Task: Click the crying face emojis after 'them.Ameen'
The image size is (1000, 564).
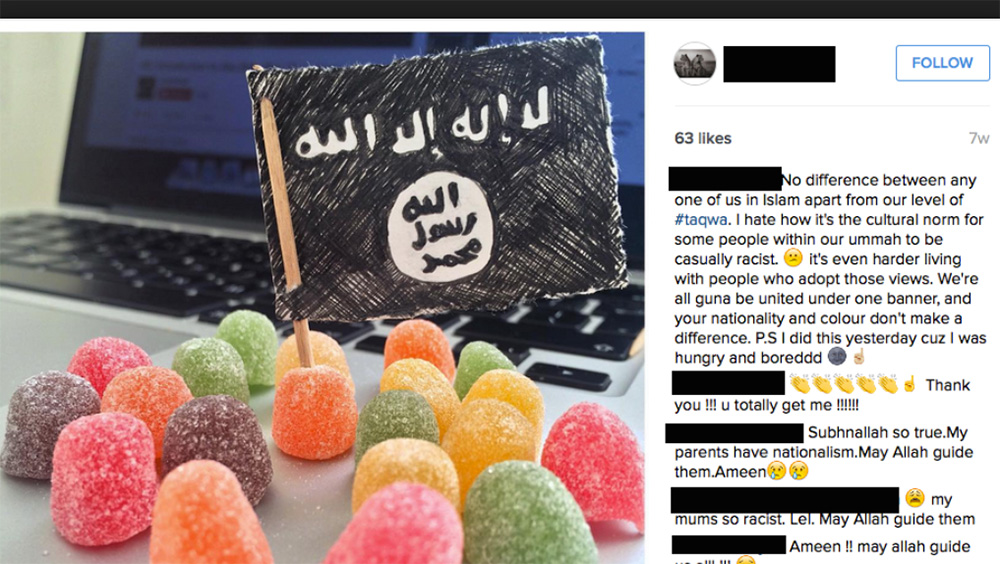Action: coord(788,471)
